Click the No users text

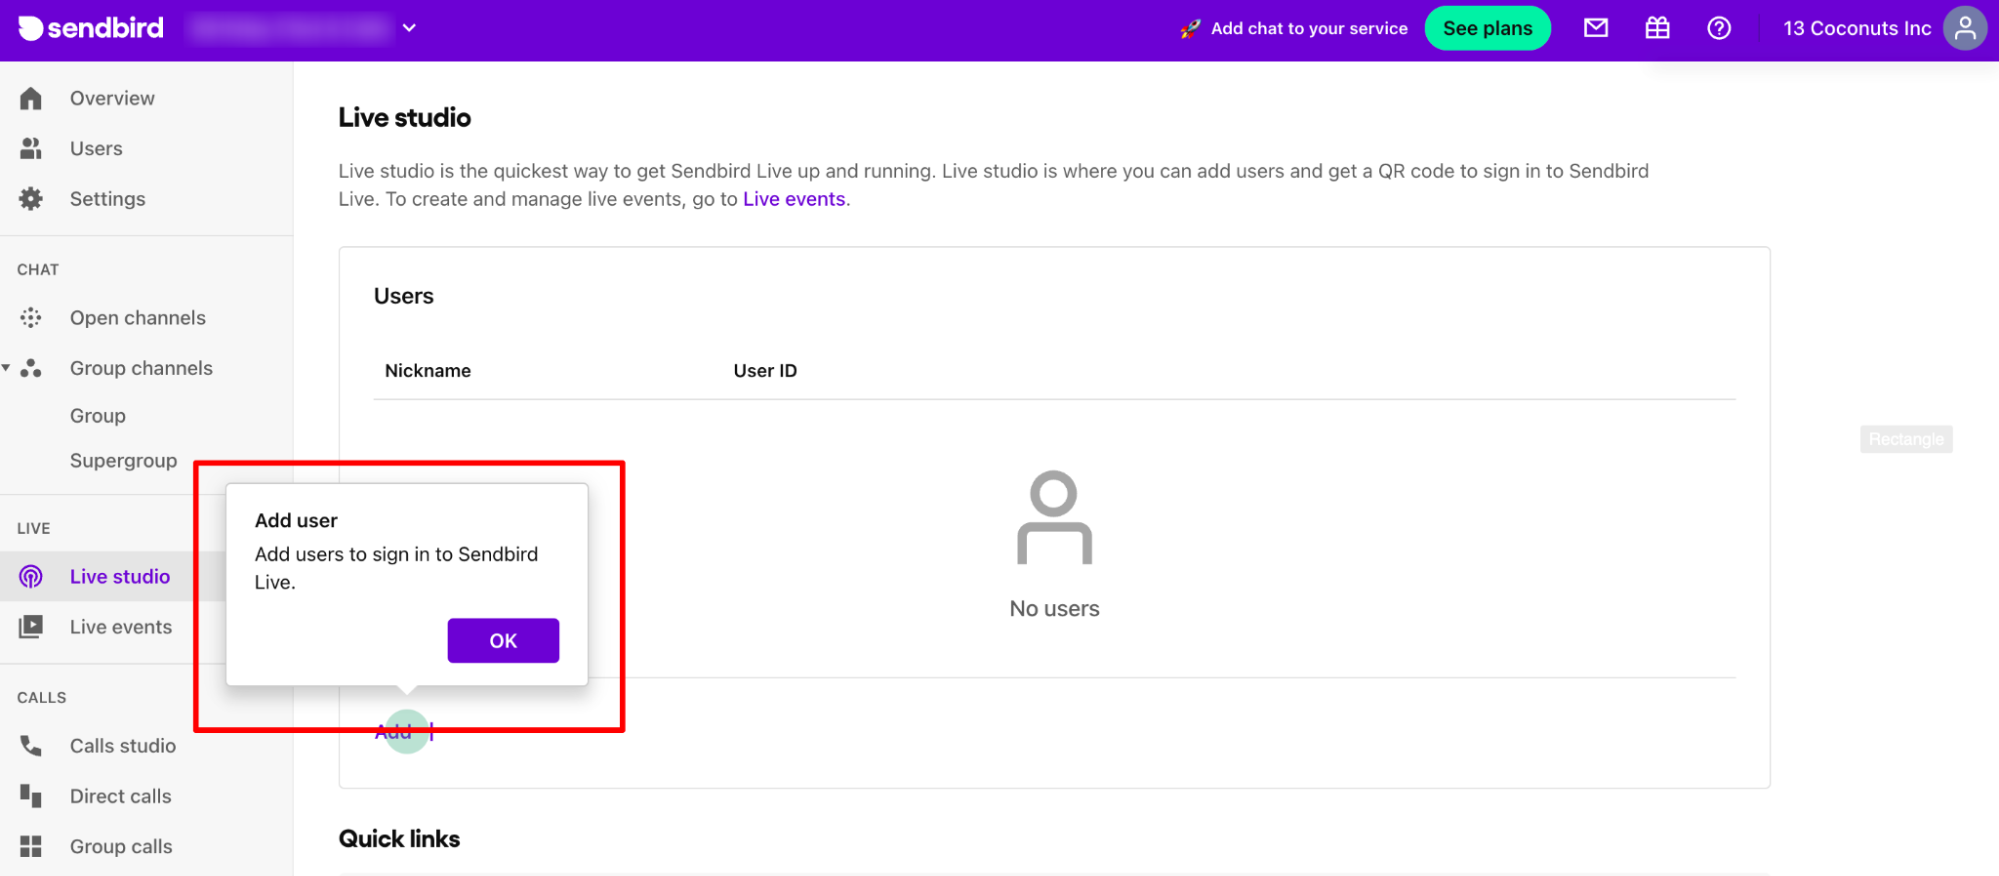point(1054,609)
